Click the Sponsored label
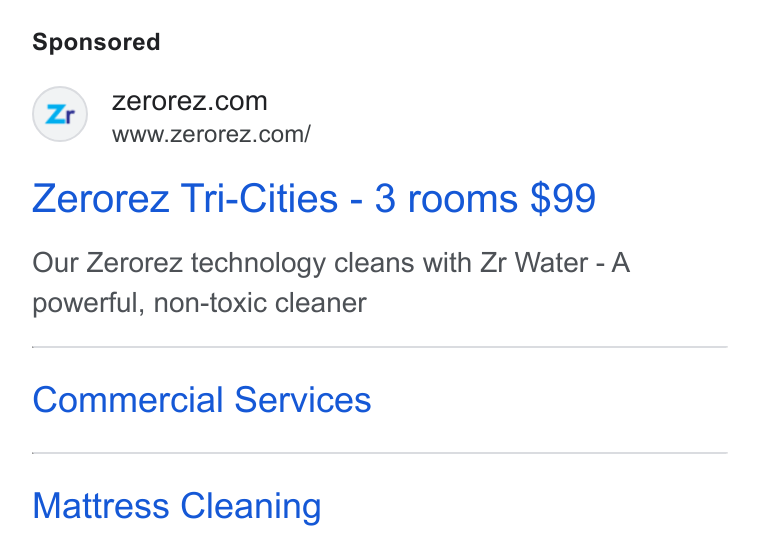The width and height of the screenshot is (760, 558). [x=96, y=42]
